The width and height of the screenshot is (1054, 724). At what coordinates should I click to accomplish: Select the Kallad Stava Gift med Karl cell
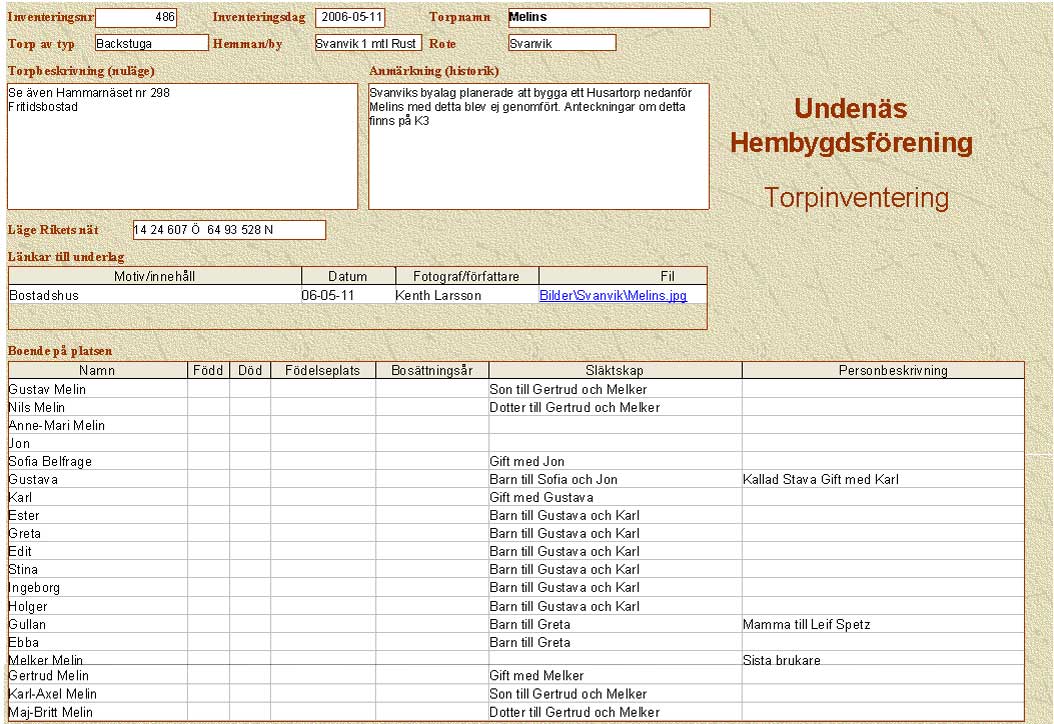point(820,479)
